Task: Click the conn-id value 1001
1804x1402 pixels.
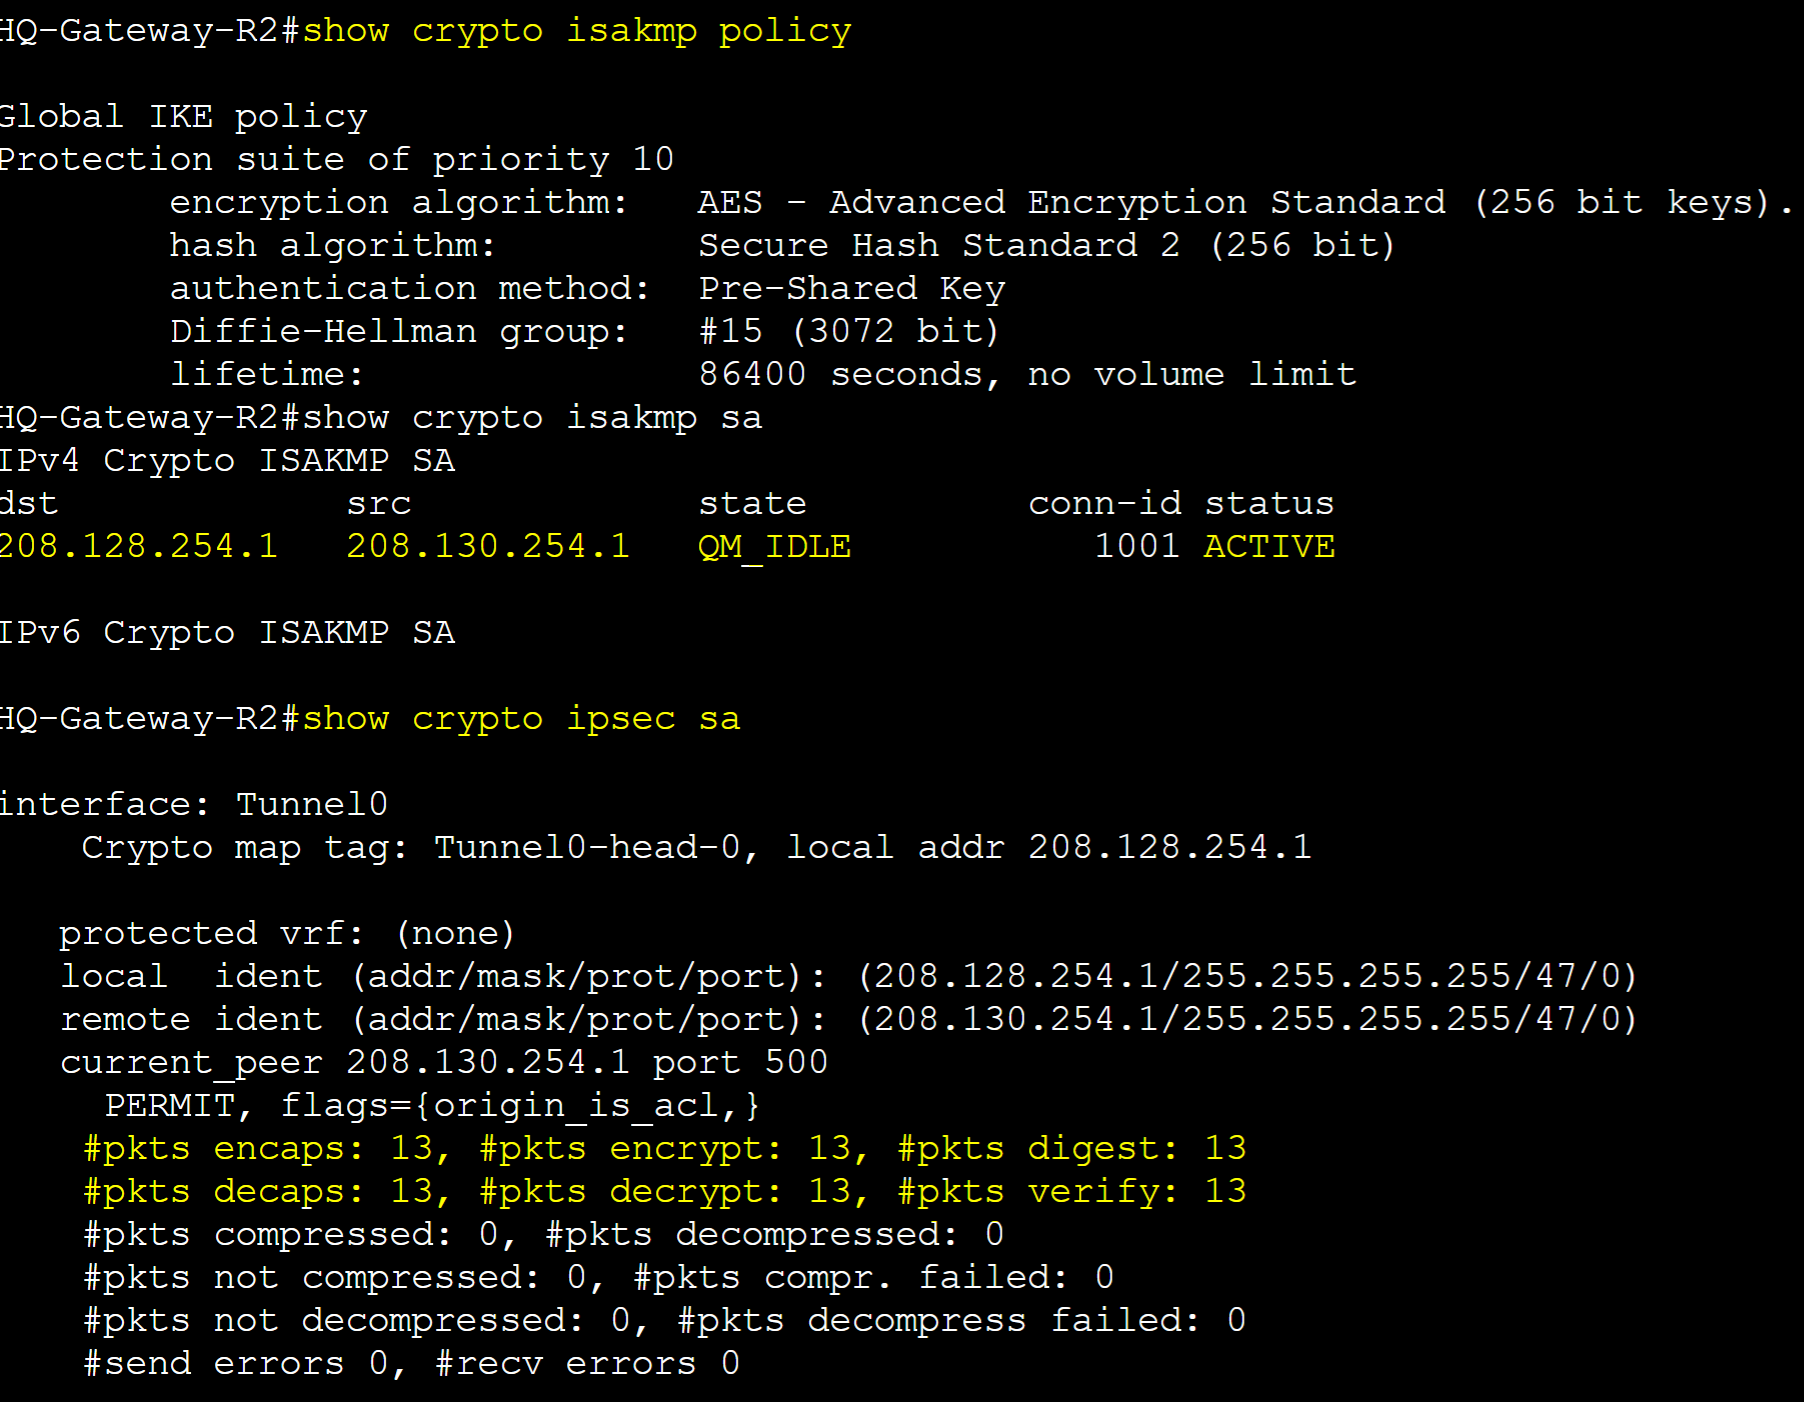Action: click(1137, 546)
